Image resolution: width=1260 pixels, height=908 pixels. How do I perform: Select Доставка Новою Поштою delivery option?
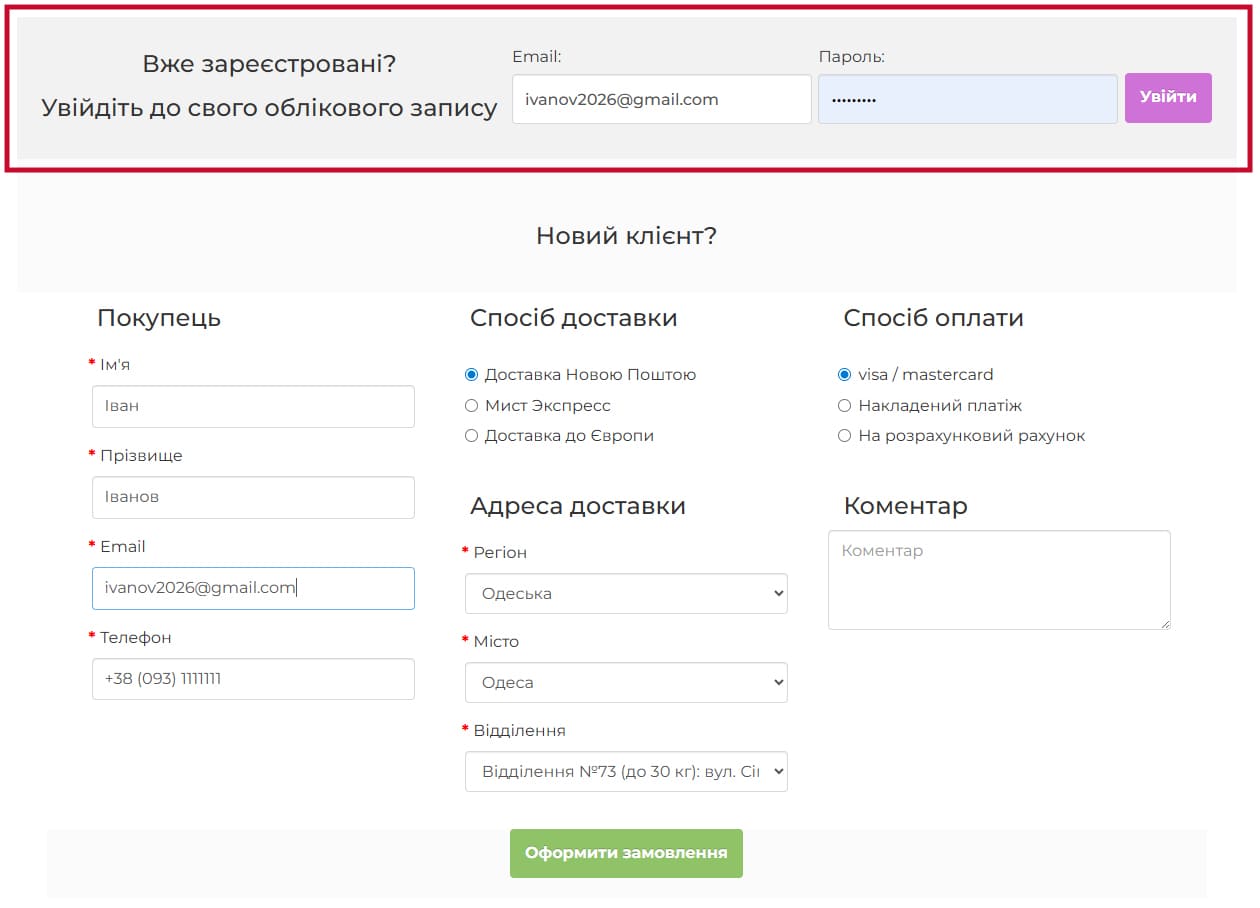tap(472, 375)
